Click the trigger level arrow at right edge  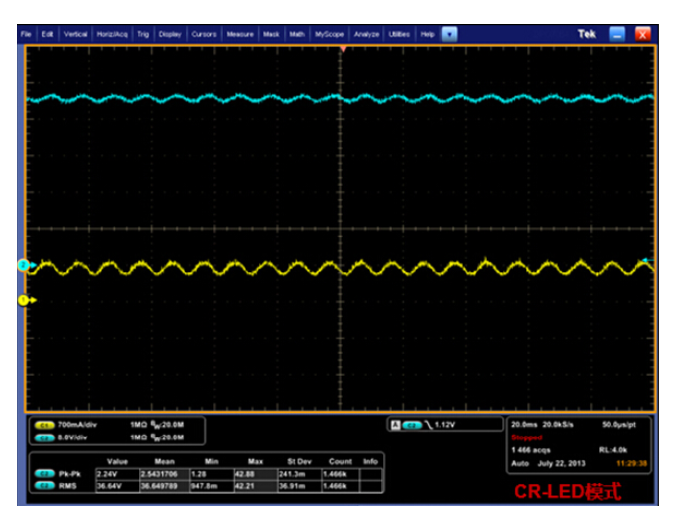pyautogui.click(x=647, y=260)
